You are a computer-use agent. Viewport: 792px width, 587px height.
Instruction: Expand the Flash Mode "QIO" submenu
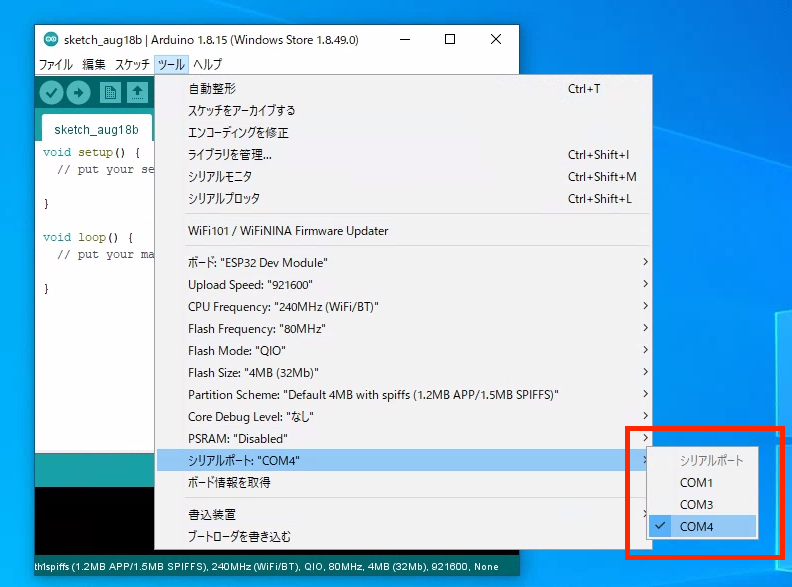(x=403, y=351)
